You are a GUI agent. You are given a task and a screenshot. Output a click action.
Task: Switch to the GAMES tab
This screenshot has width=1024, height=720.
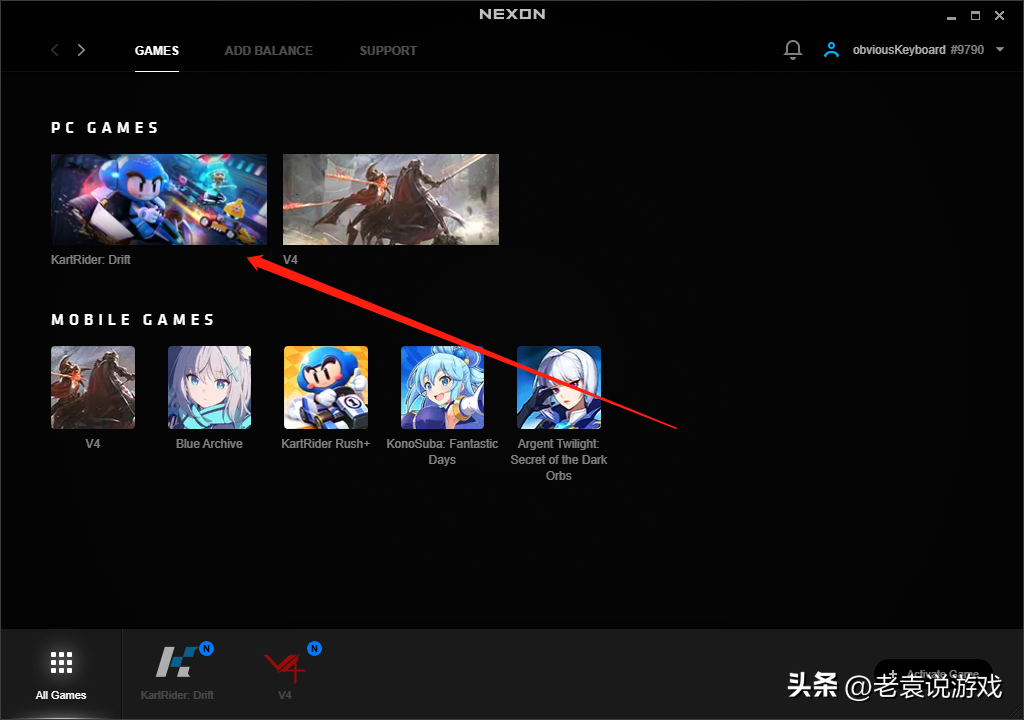(157, 50)
